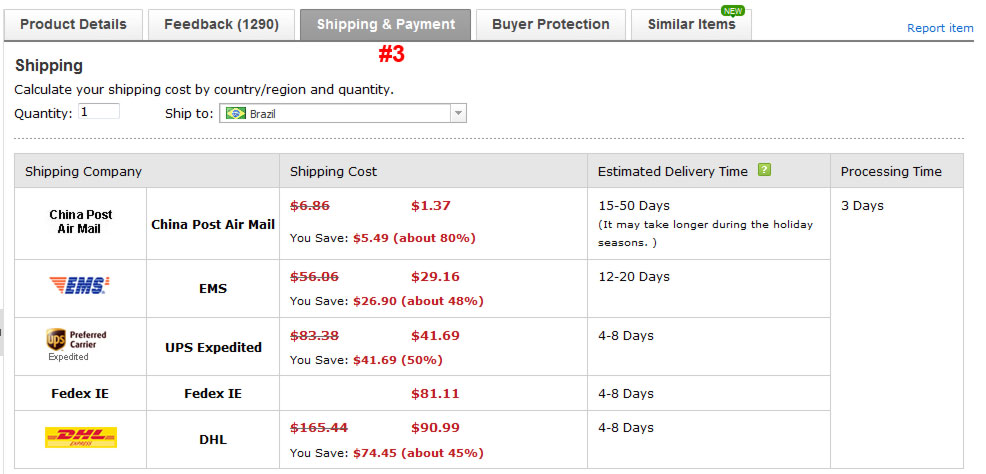The width and height of the screenshot is (986, 474).
Task: Open the Buyer Protection tab
Action: (551, 25)
